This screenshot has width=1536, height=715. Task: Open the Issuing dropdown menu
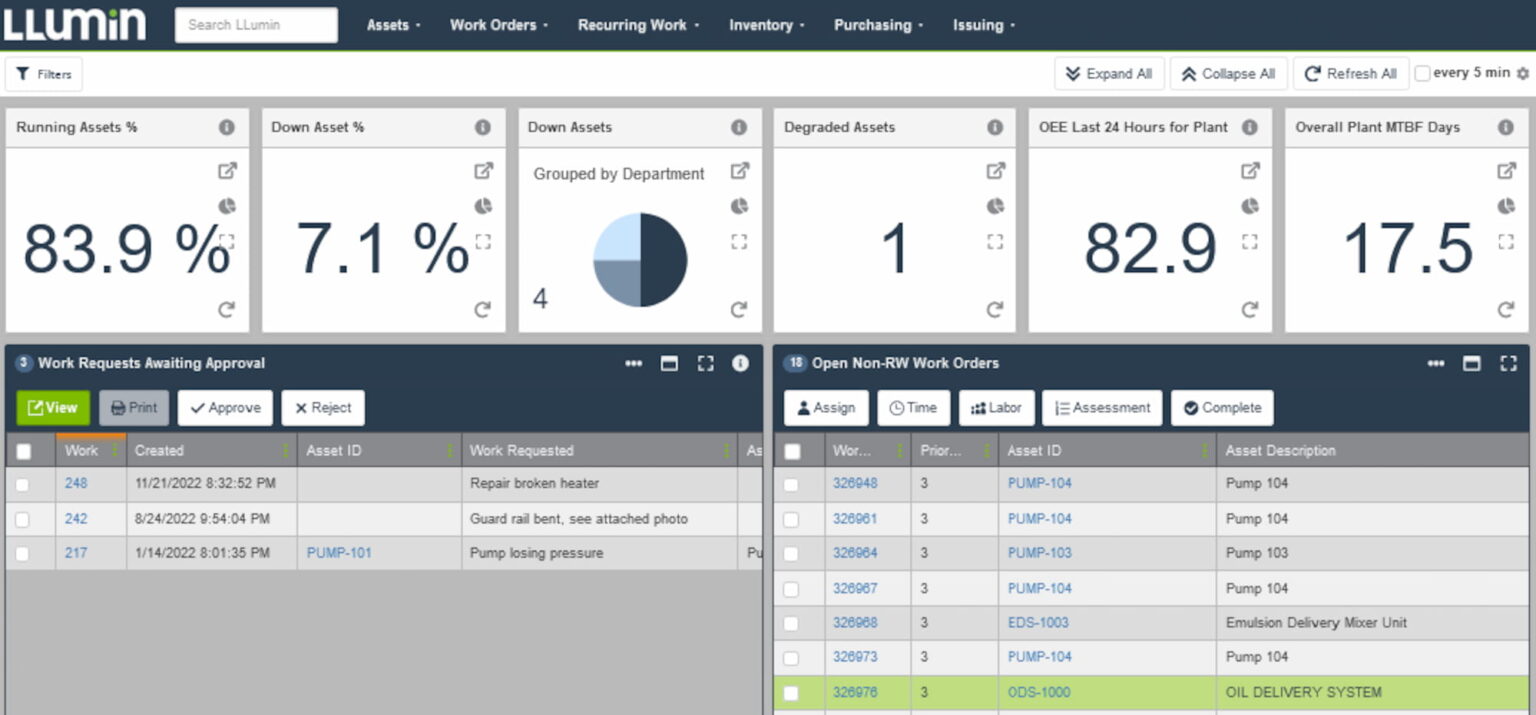pos(983,25)
